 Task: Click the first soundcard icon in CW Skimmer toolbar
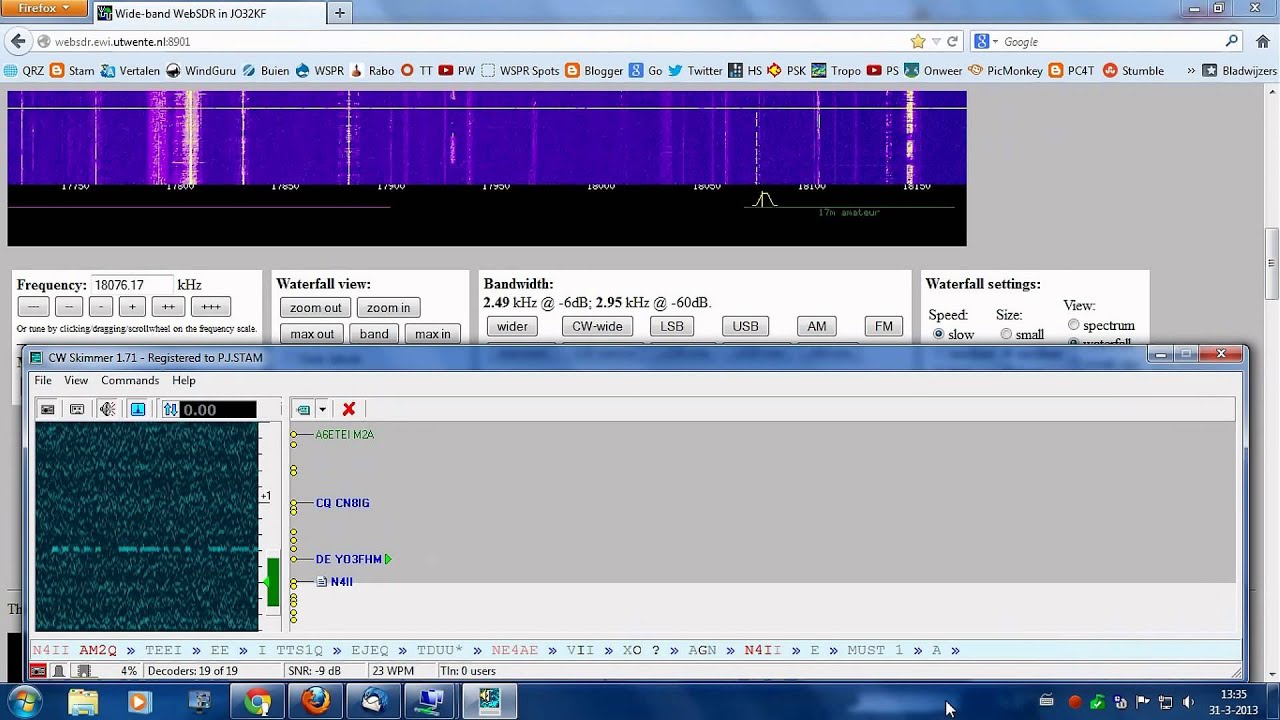click(x=47, y=409)
